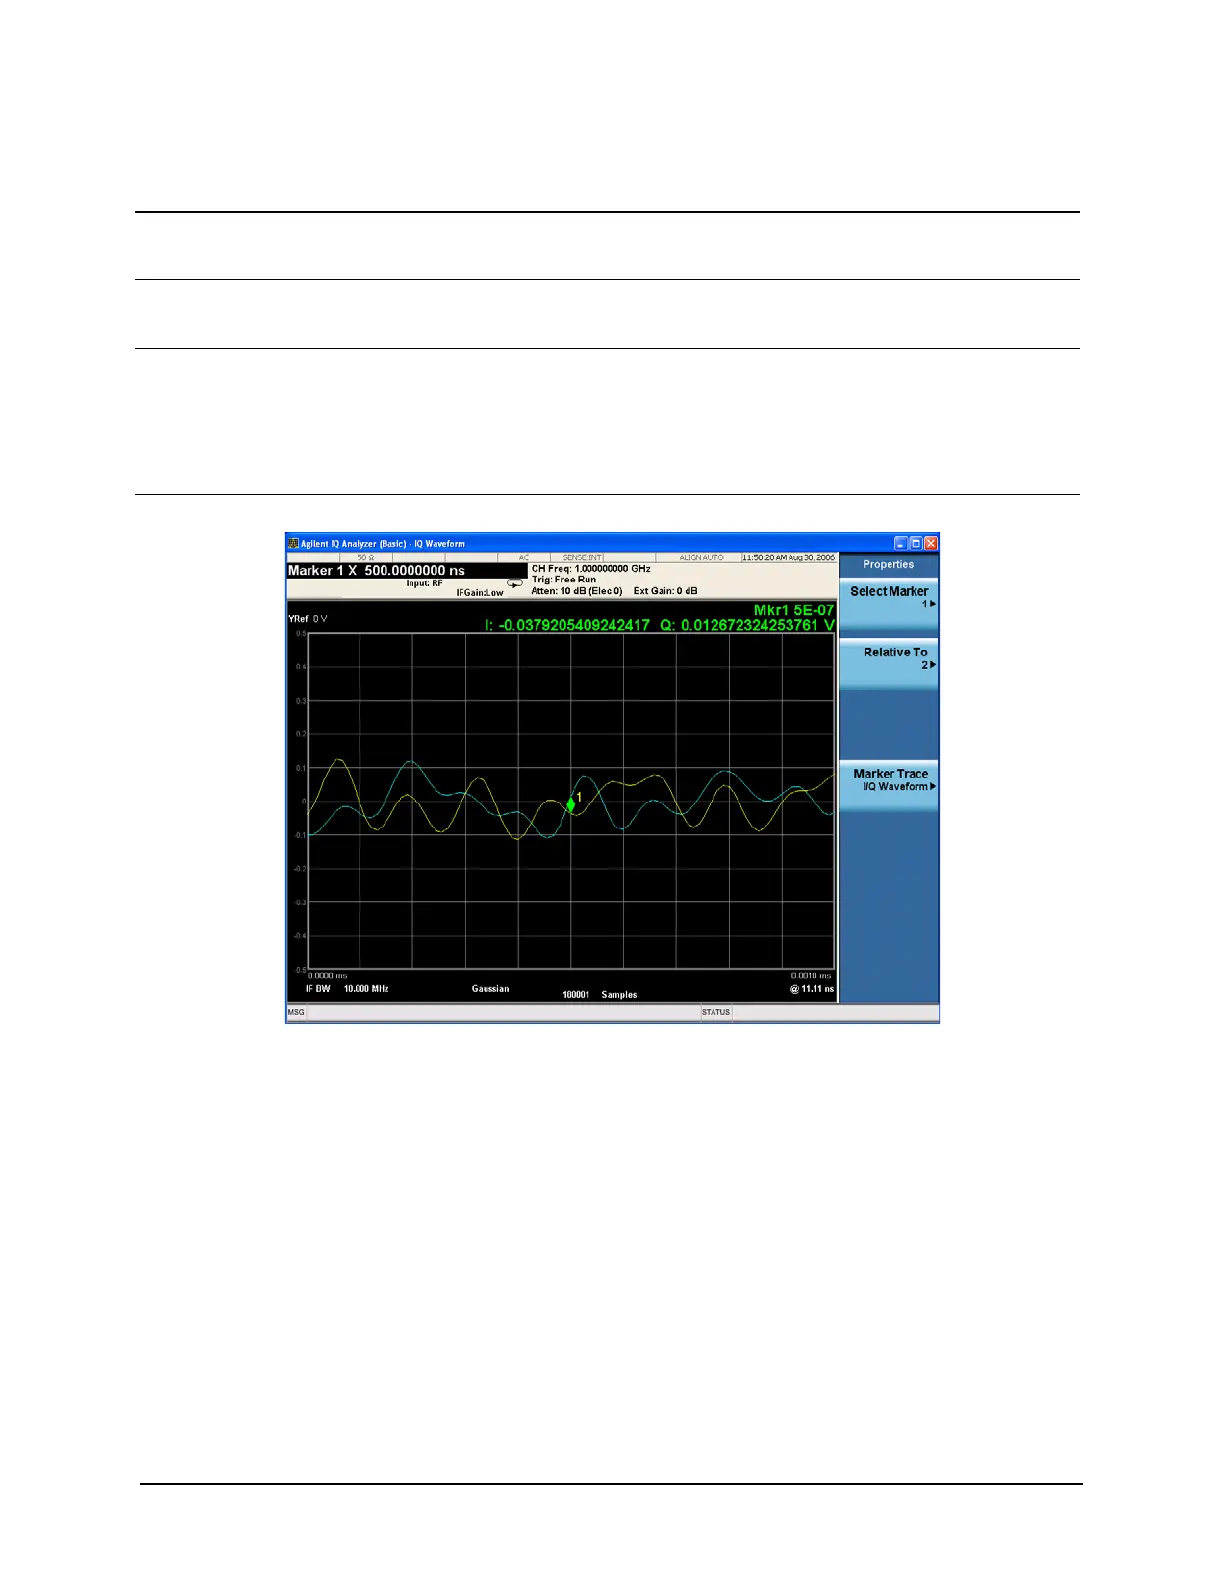Open the Marker Trace softkey menu
Image resolution: width=1224 pixels, height=1584 pixels.
(x=889, y=786)
